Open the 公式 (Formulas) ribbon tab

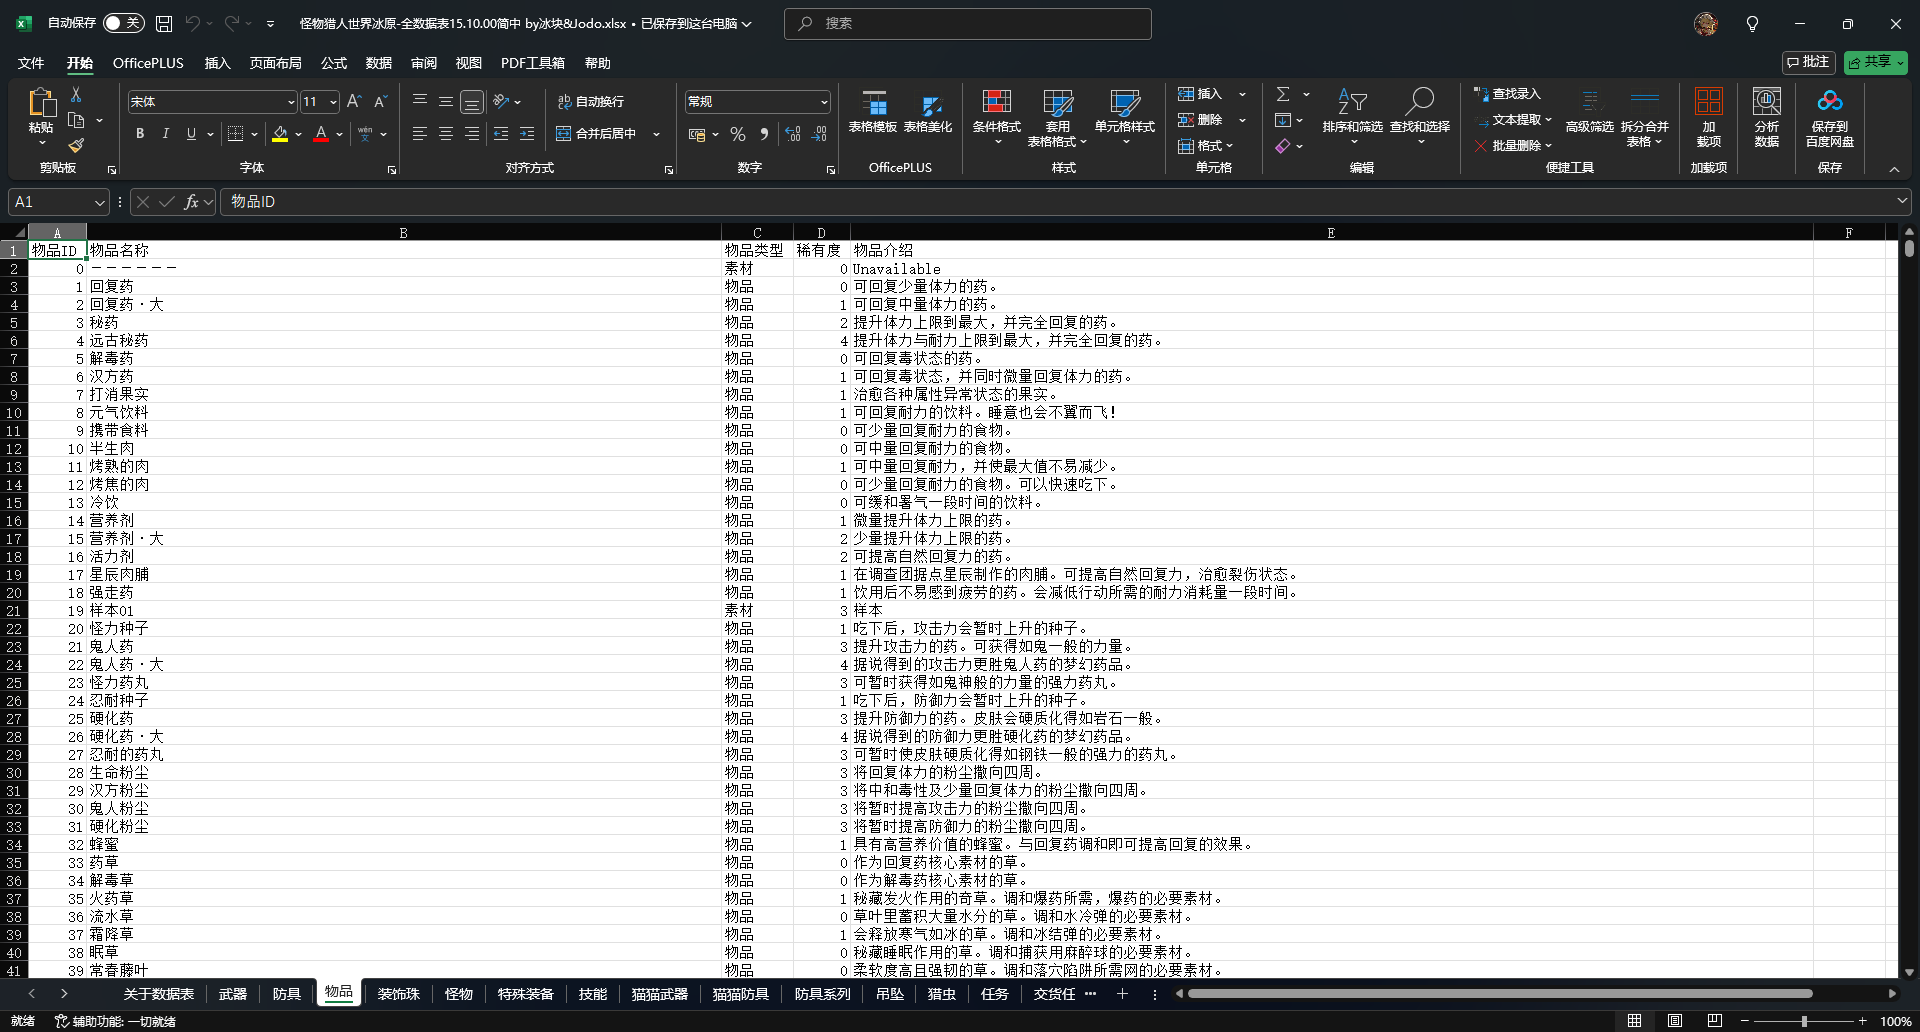333,63
